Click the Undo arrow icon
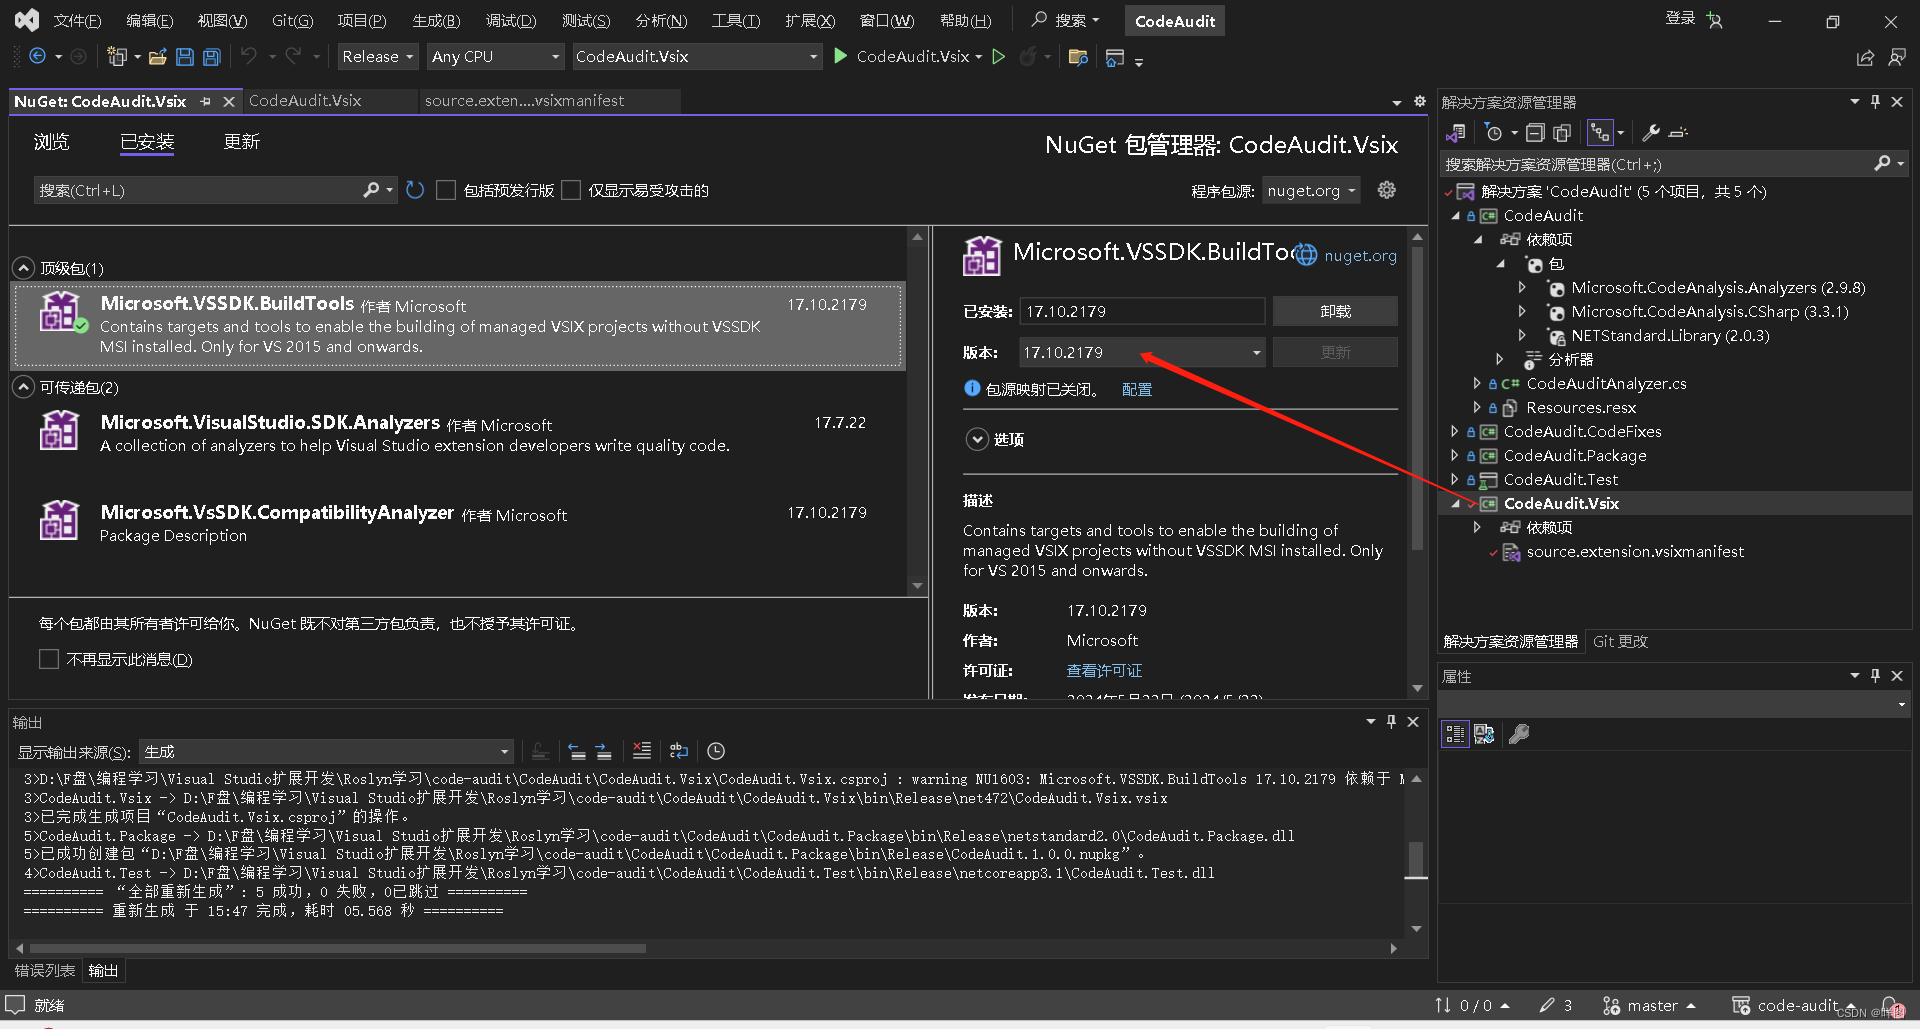1920x1029 pixels. pyautogui.click(x=249, y=56)
